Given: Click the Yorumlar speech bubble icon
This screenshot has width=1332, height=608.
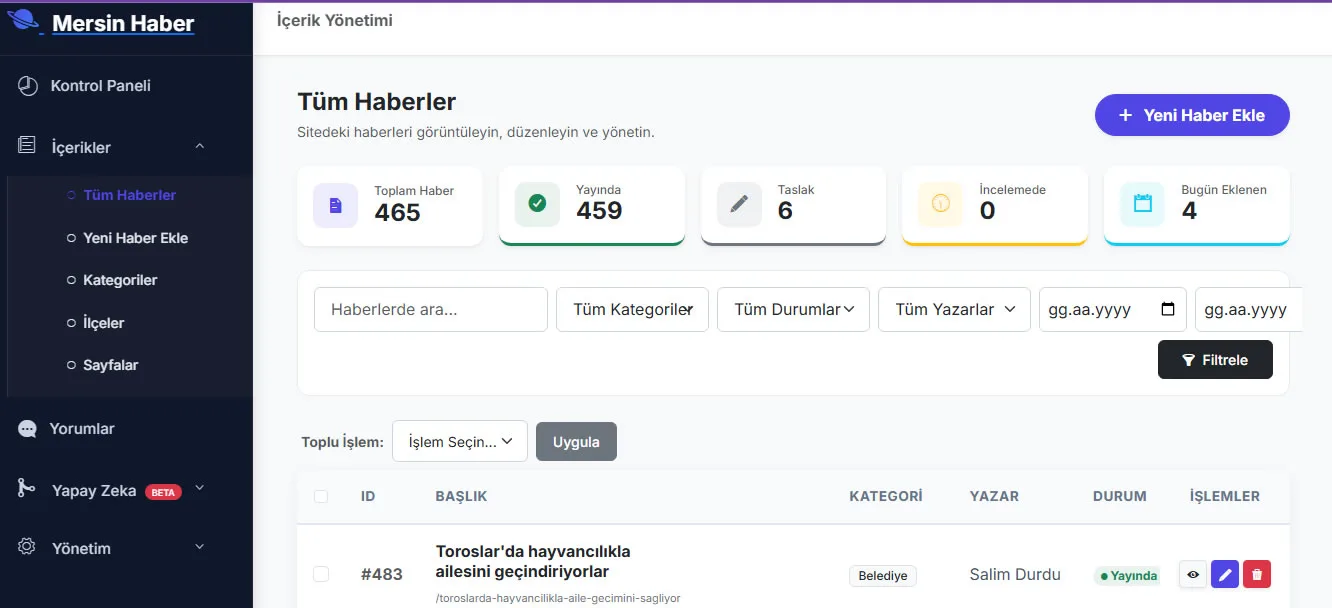Looking at the screenshot, I should (27, 429).
